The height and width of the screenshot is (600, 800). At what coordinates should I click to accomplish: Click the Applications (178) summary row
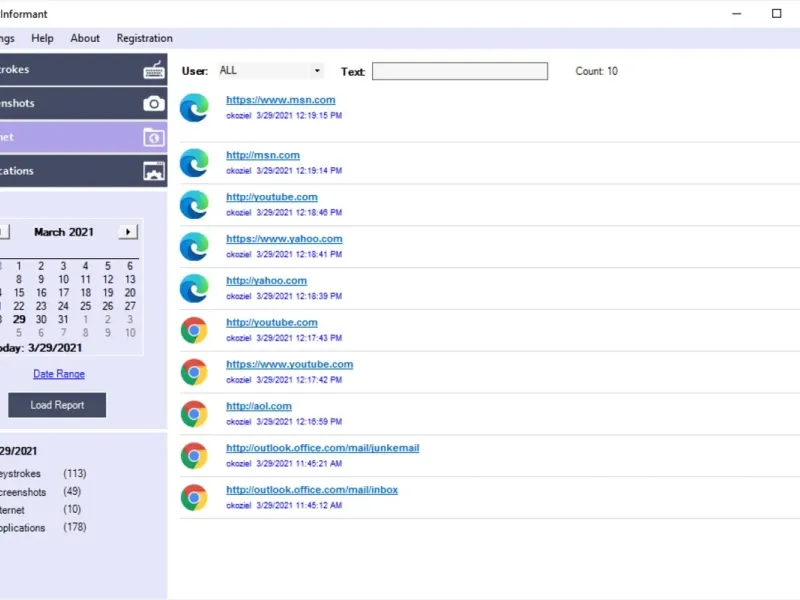[x=43, y=528]
